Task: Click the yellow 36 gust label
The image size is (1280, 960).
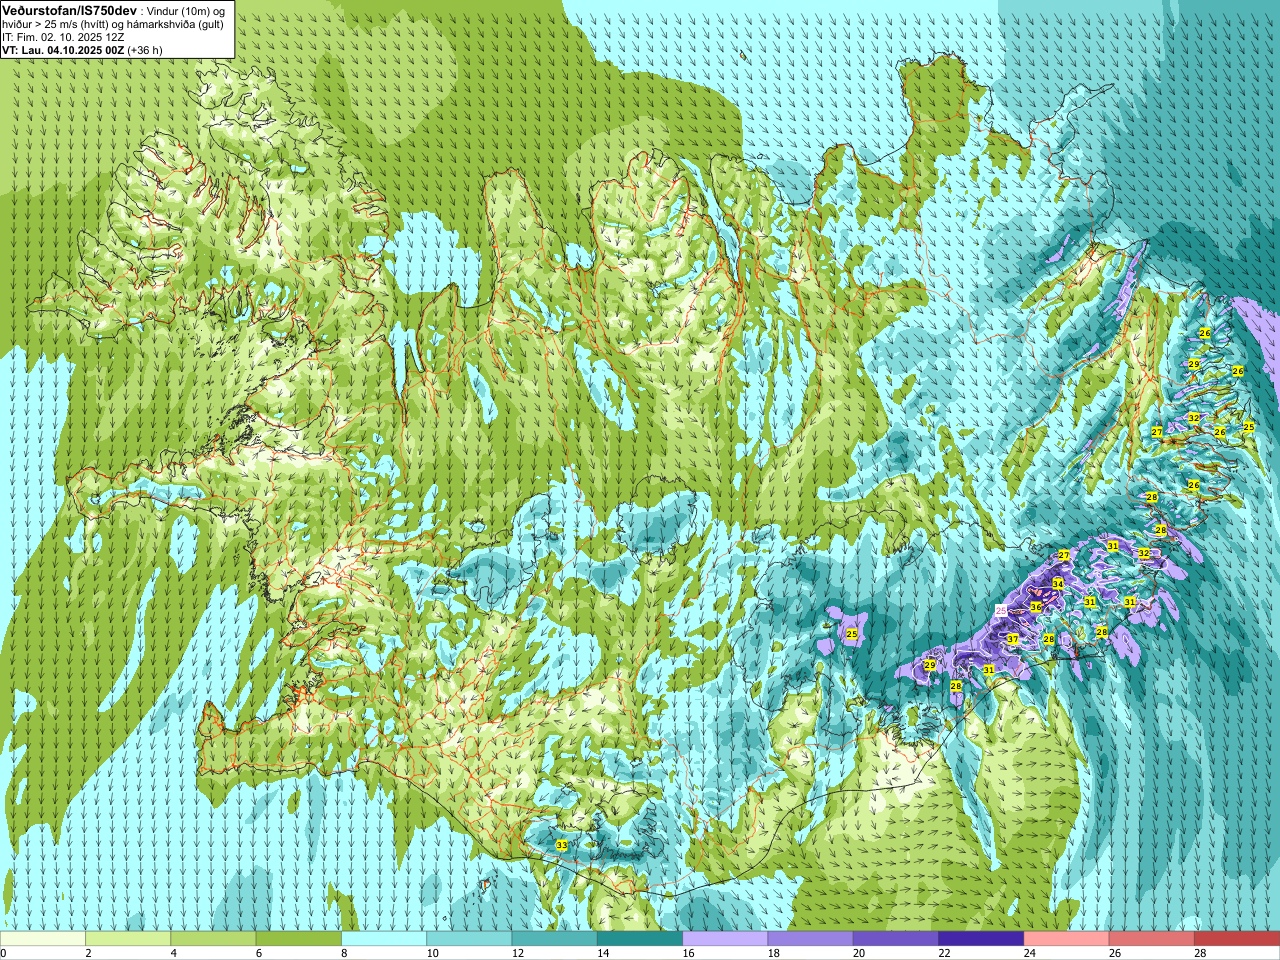Action: (1036, 607)
